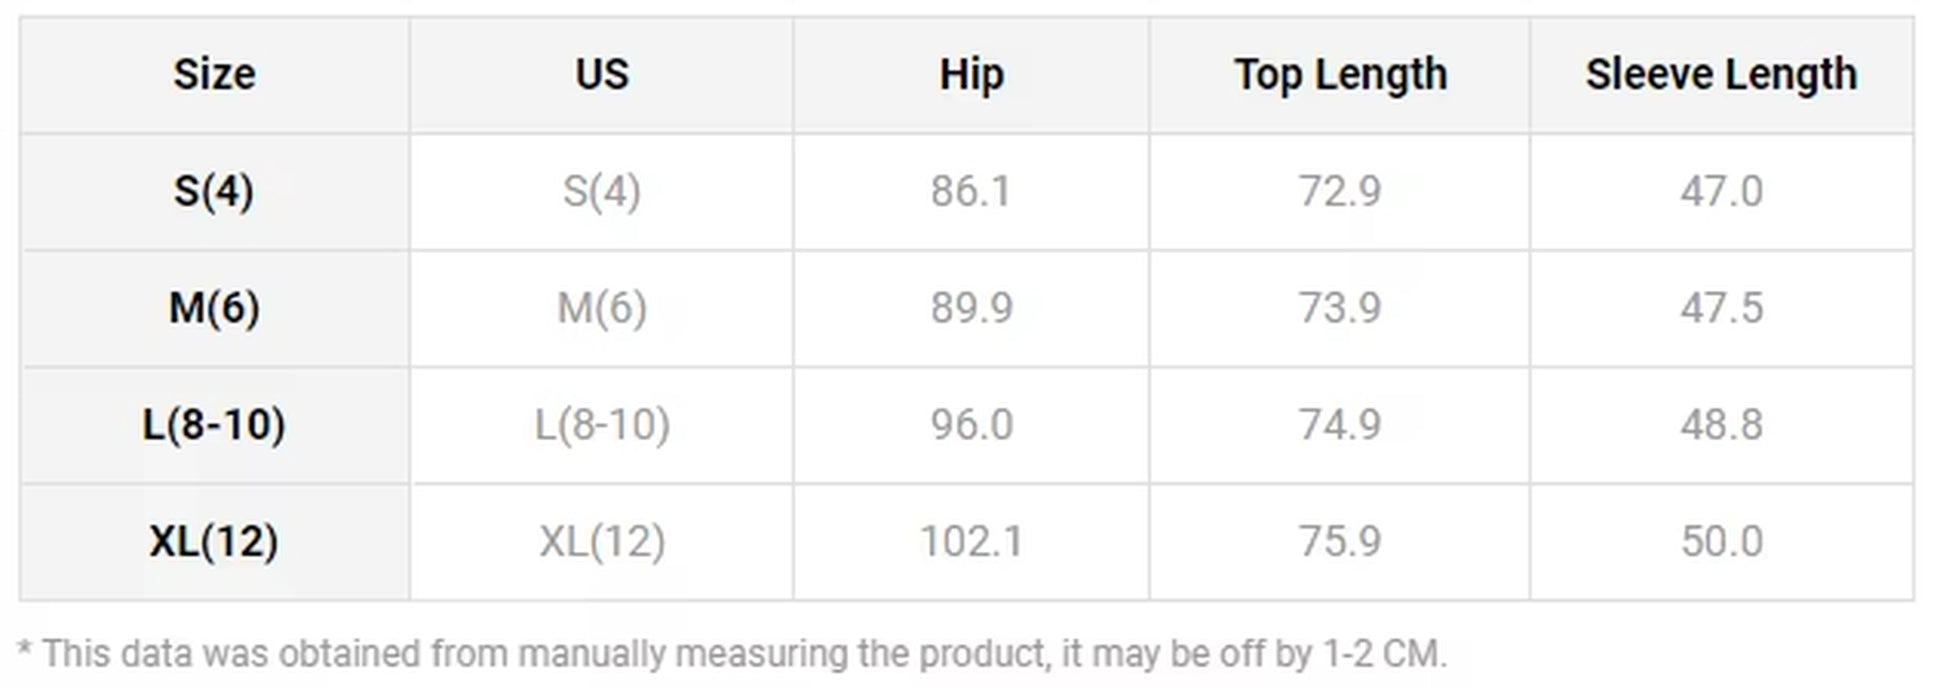Screen dimensions: 1946x688
Task: Select the Sleeve Length column header
Action: point(1721,74)
